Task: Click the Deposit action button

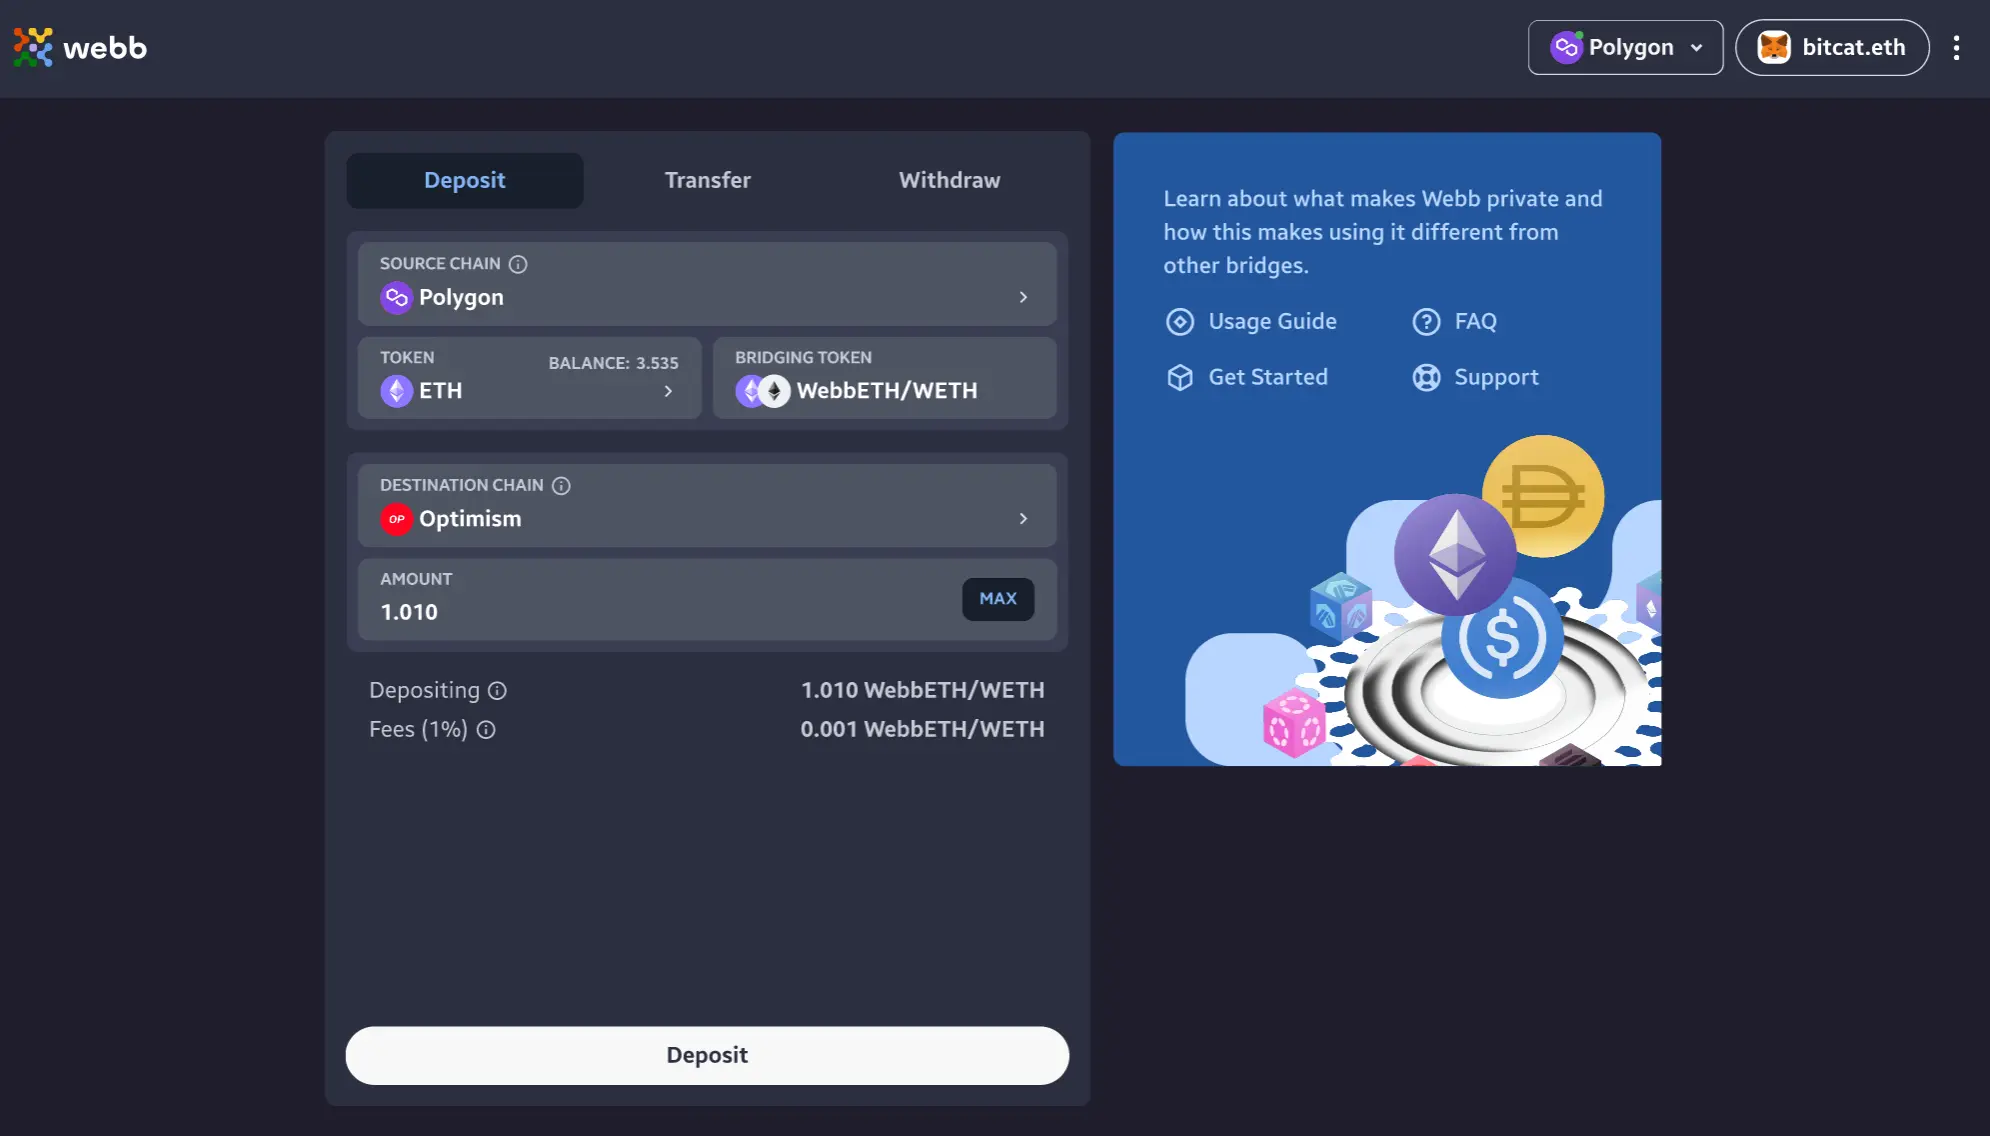Action: tap(707, 1055)
